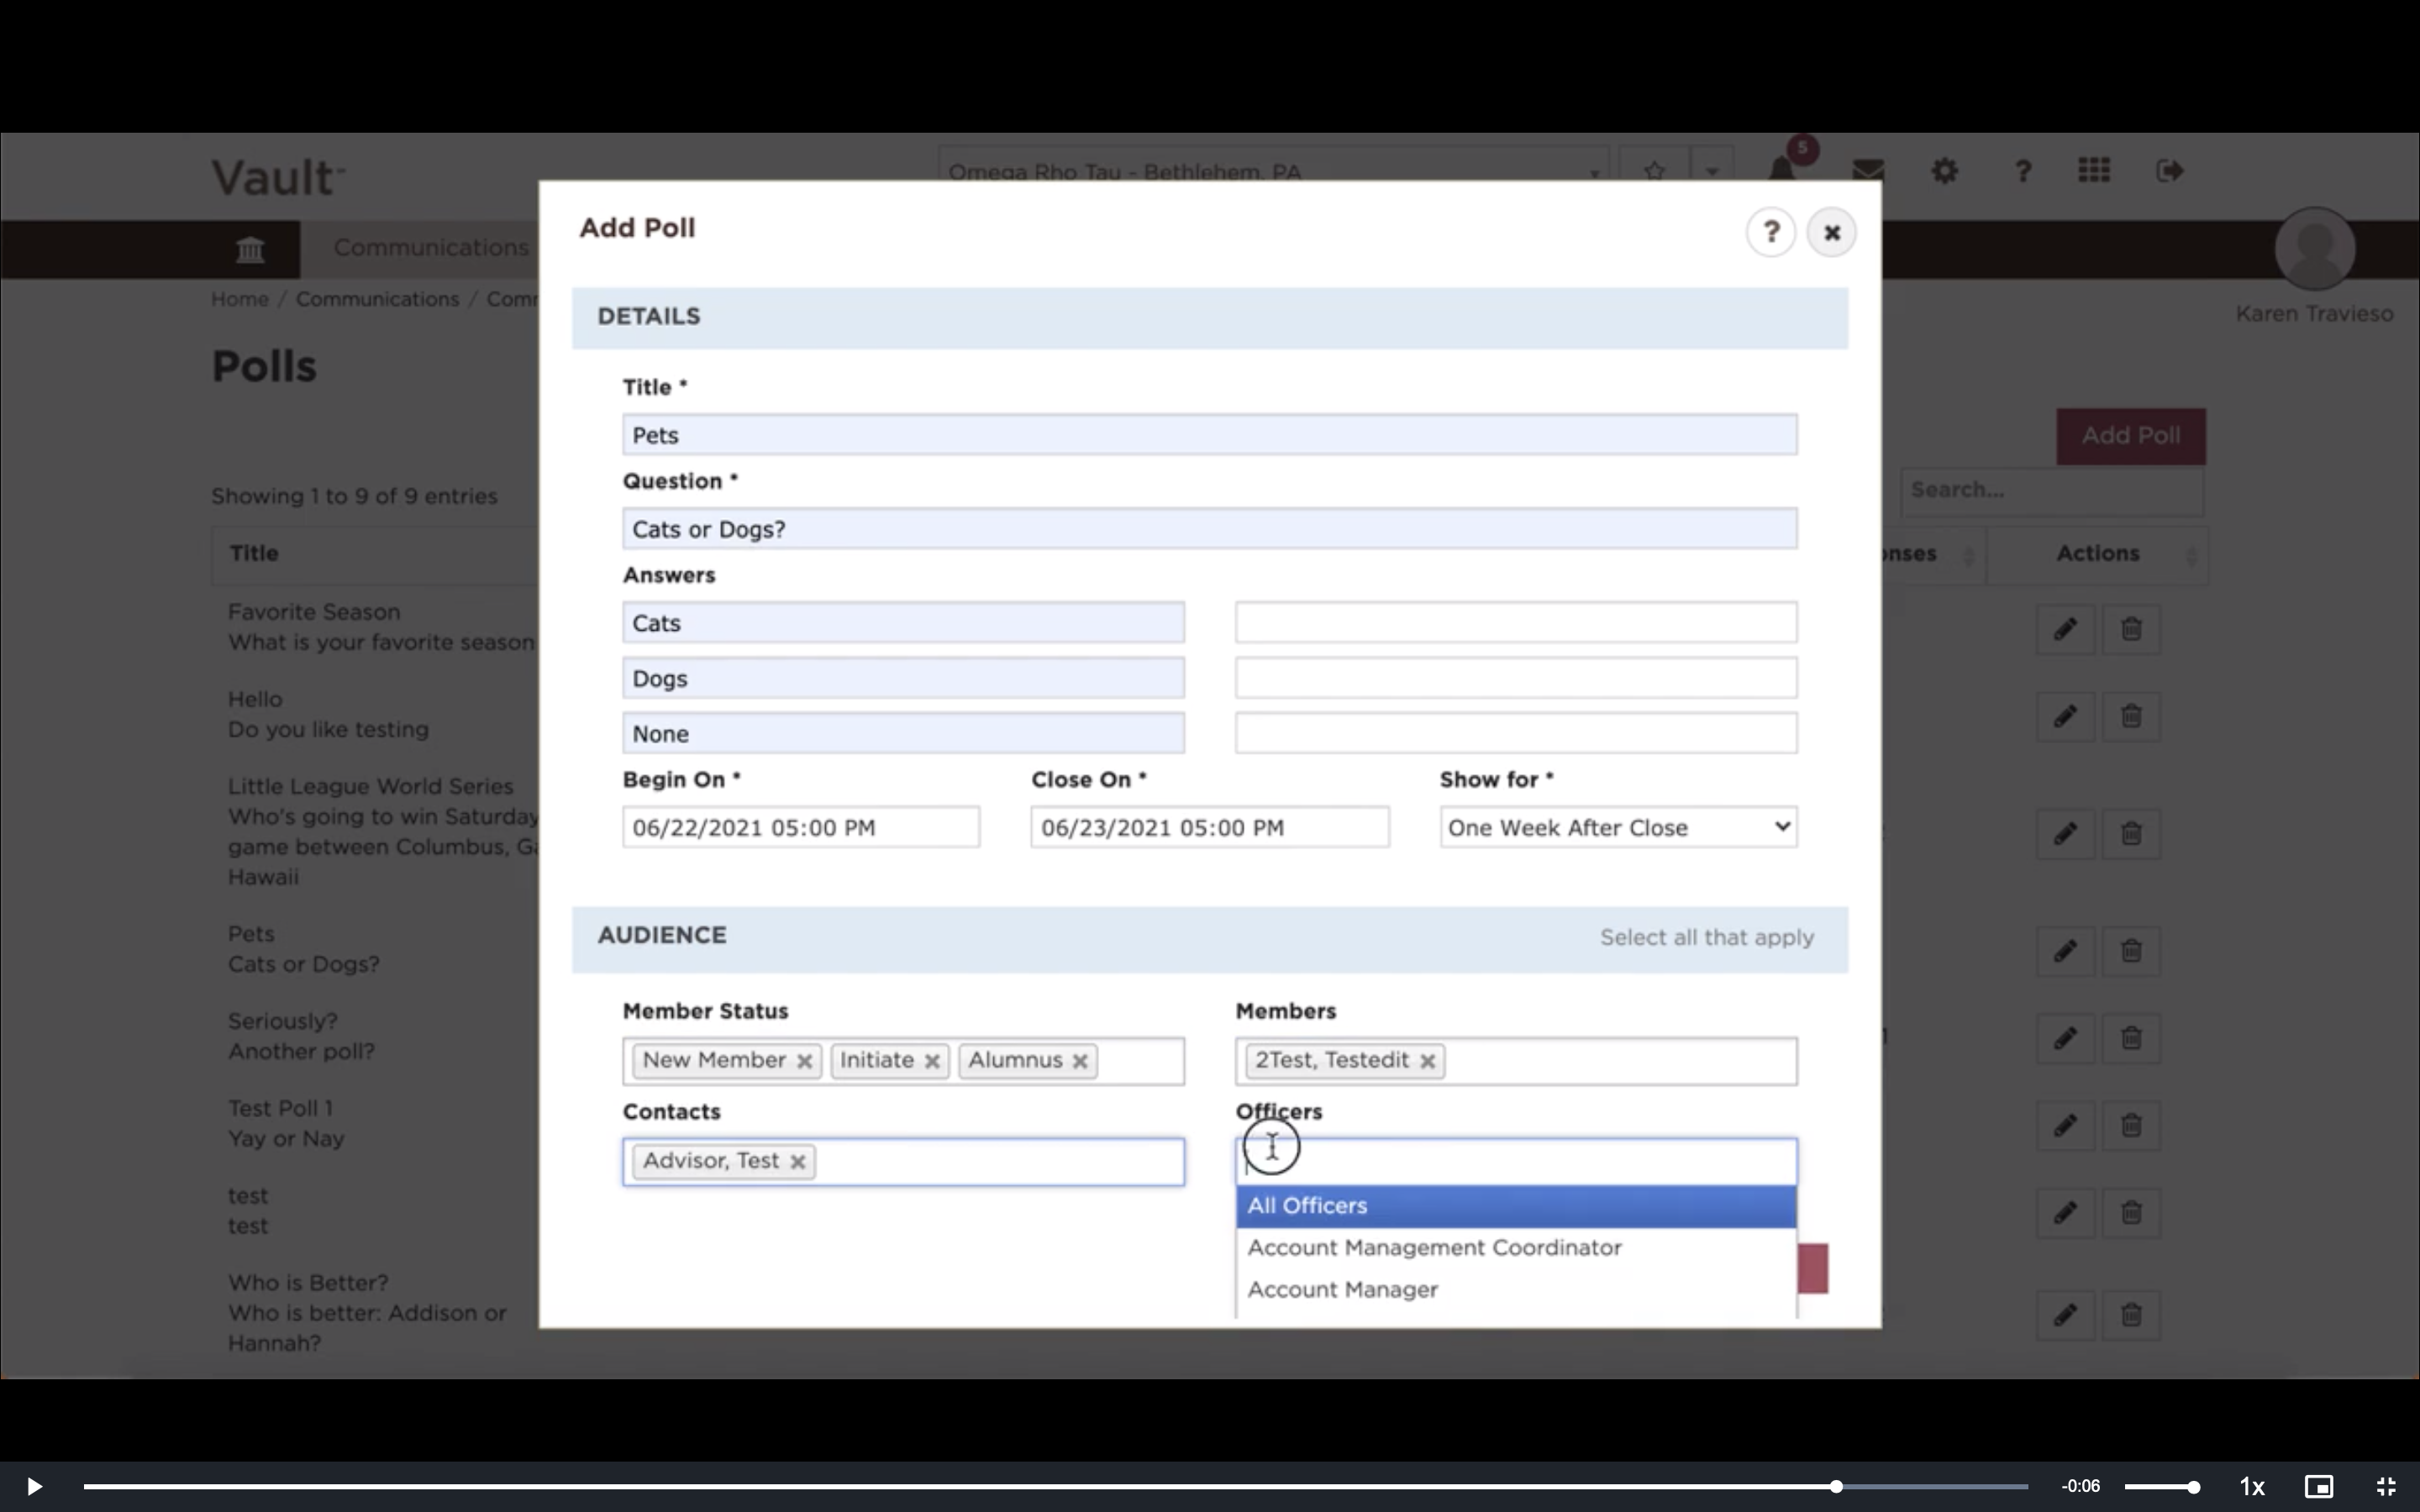
Task: Remove Advisor, Test contact tag
Action: point(797,1162)
